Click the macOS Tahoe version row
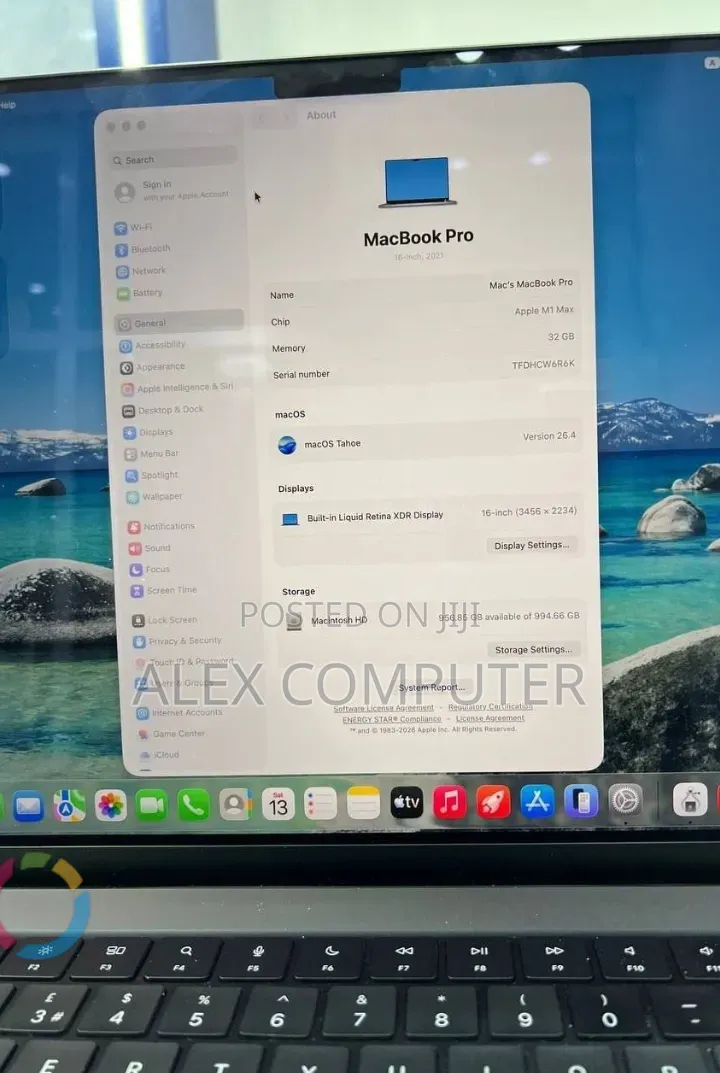 pos(427,440)
